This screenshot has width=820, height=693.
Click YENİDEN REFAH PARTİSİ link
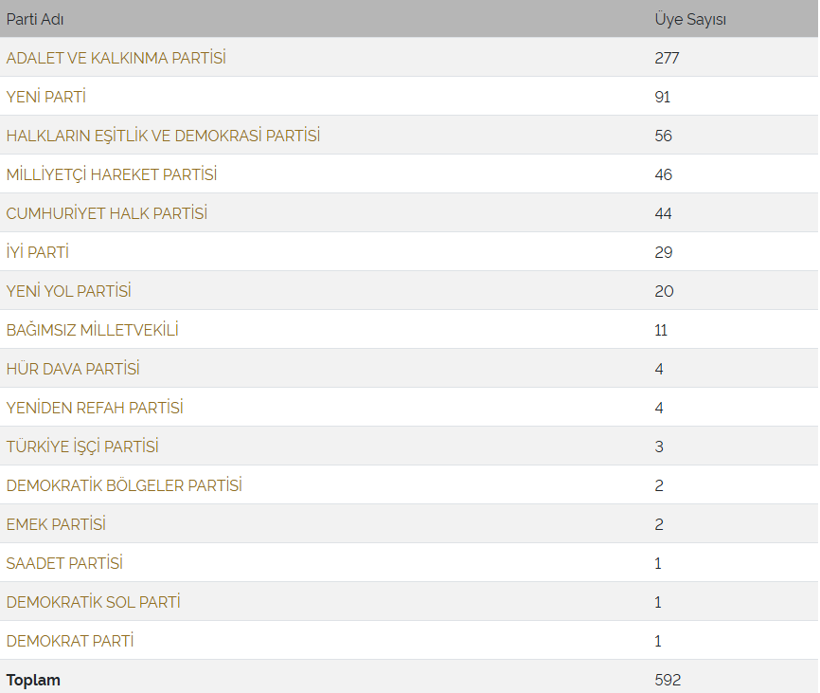[x=95, y=407]
